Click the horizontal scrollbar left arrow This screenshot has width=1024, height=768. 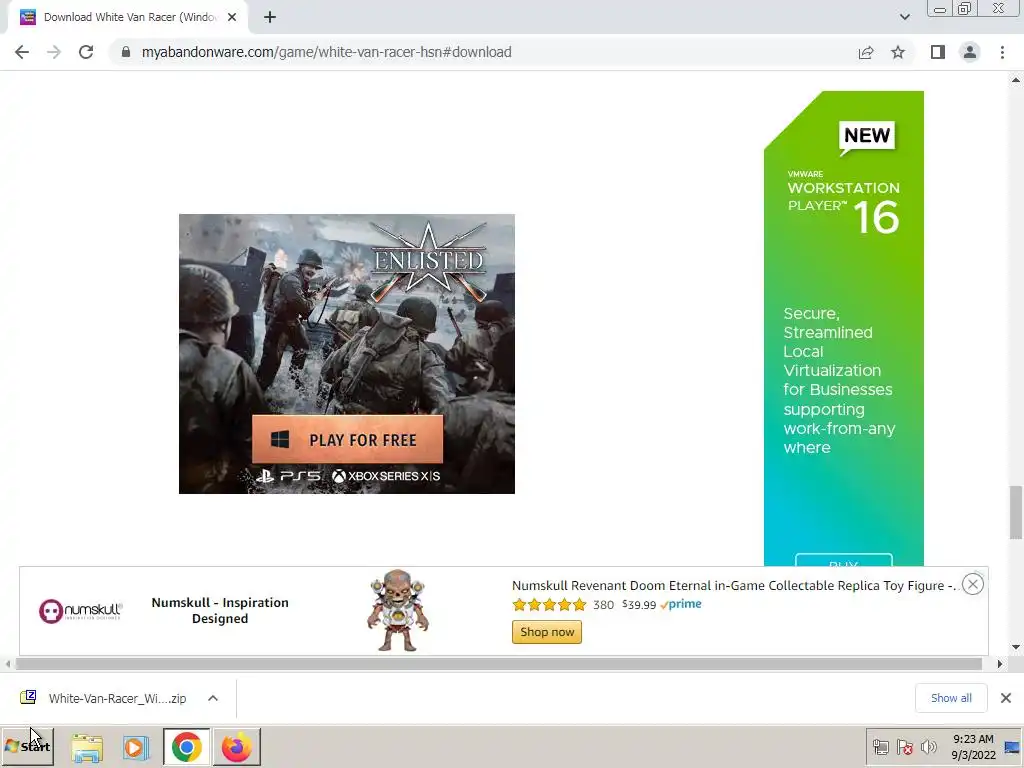pyautogui.click(x=8, y=664)
